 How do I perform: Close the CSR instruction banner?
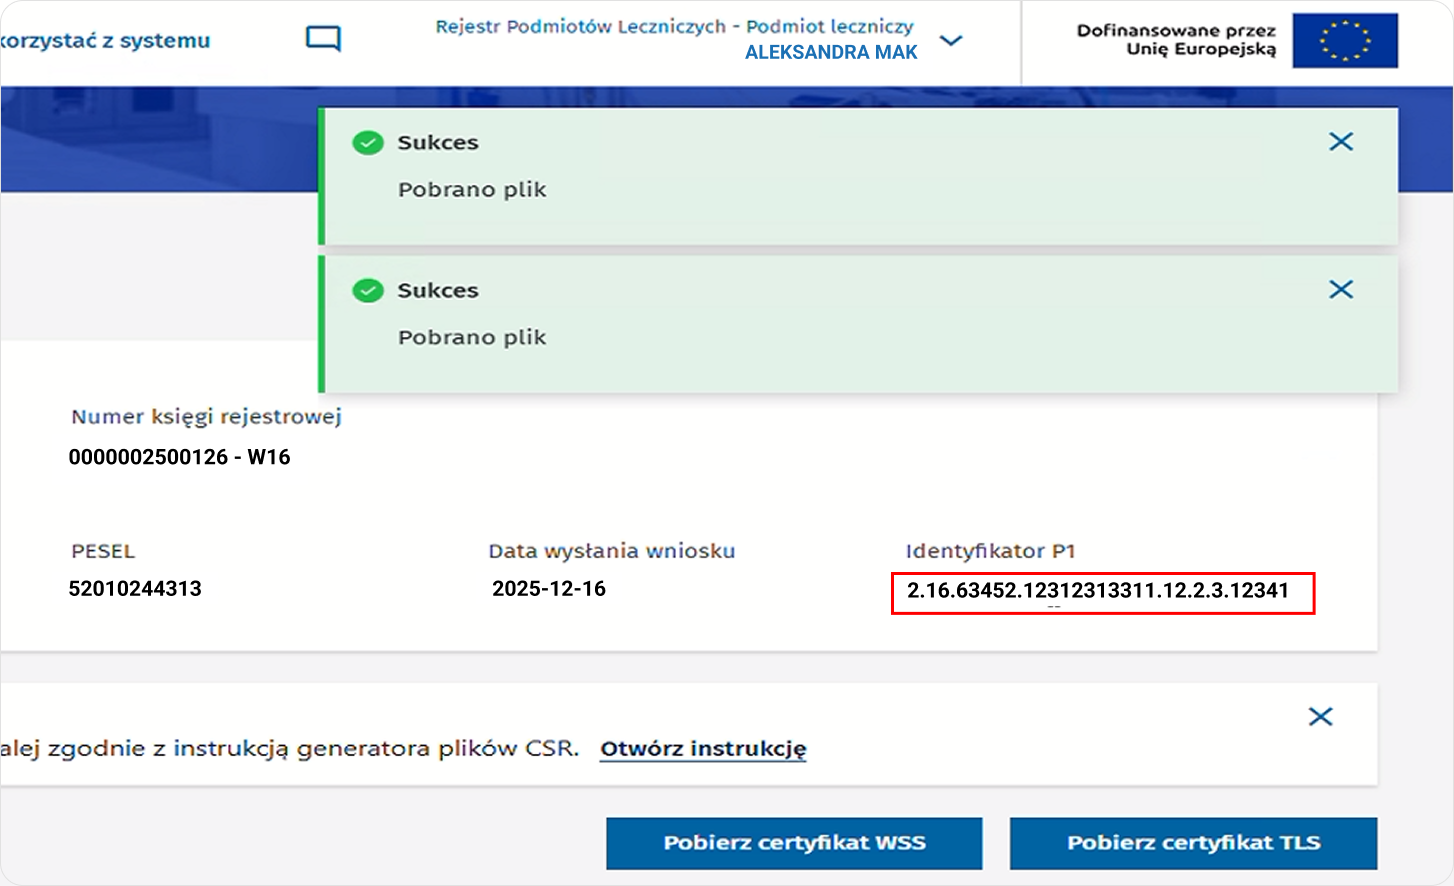[1320, 716]
